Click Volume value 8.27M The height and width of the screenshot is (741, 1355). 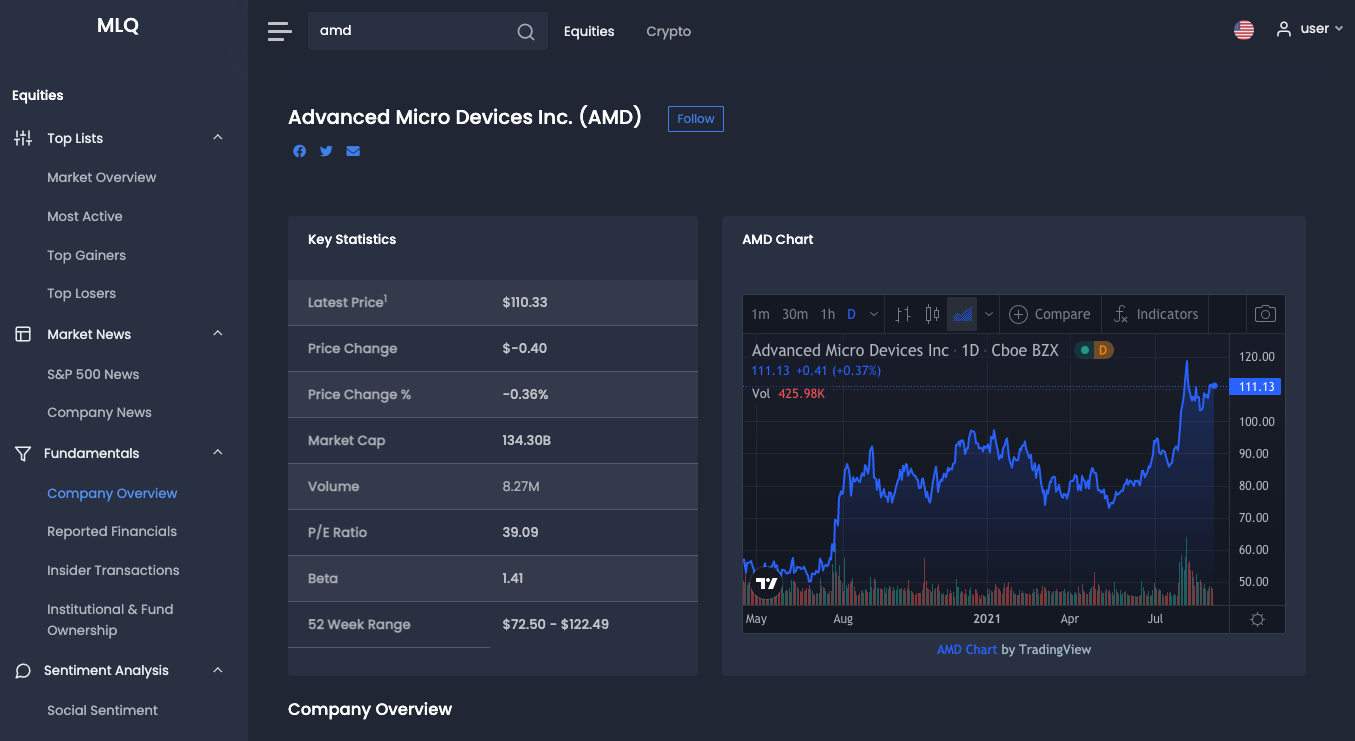point(521,486)
